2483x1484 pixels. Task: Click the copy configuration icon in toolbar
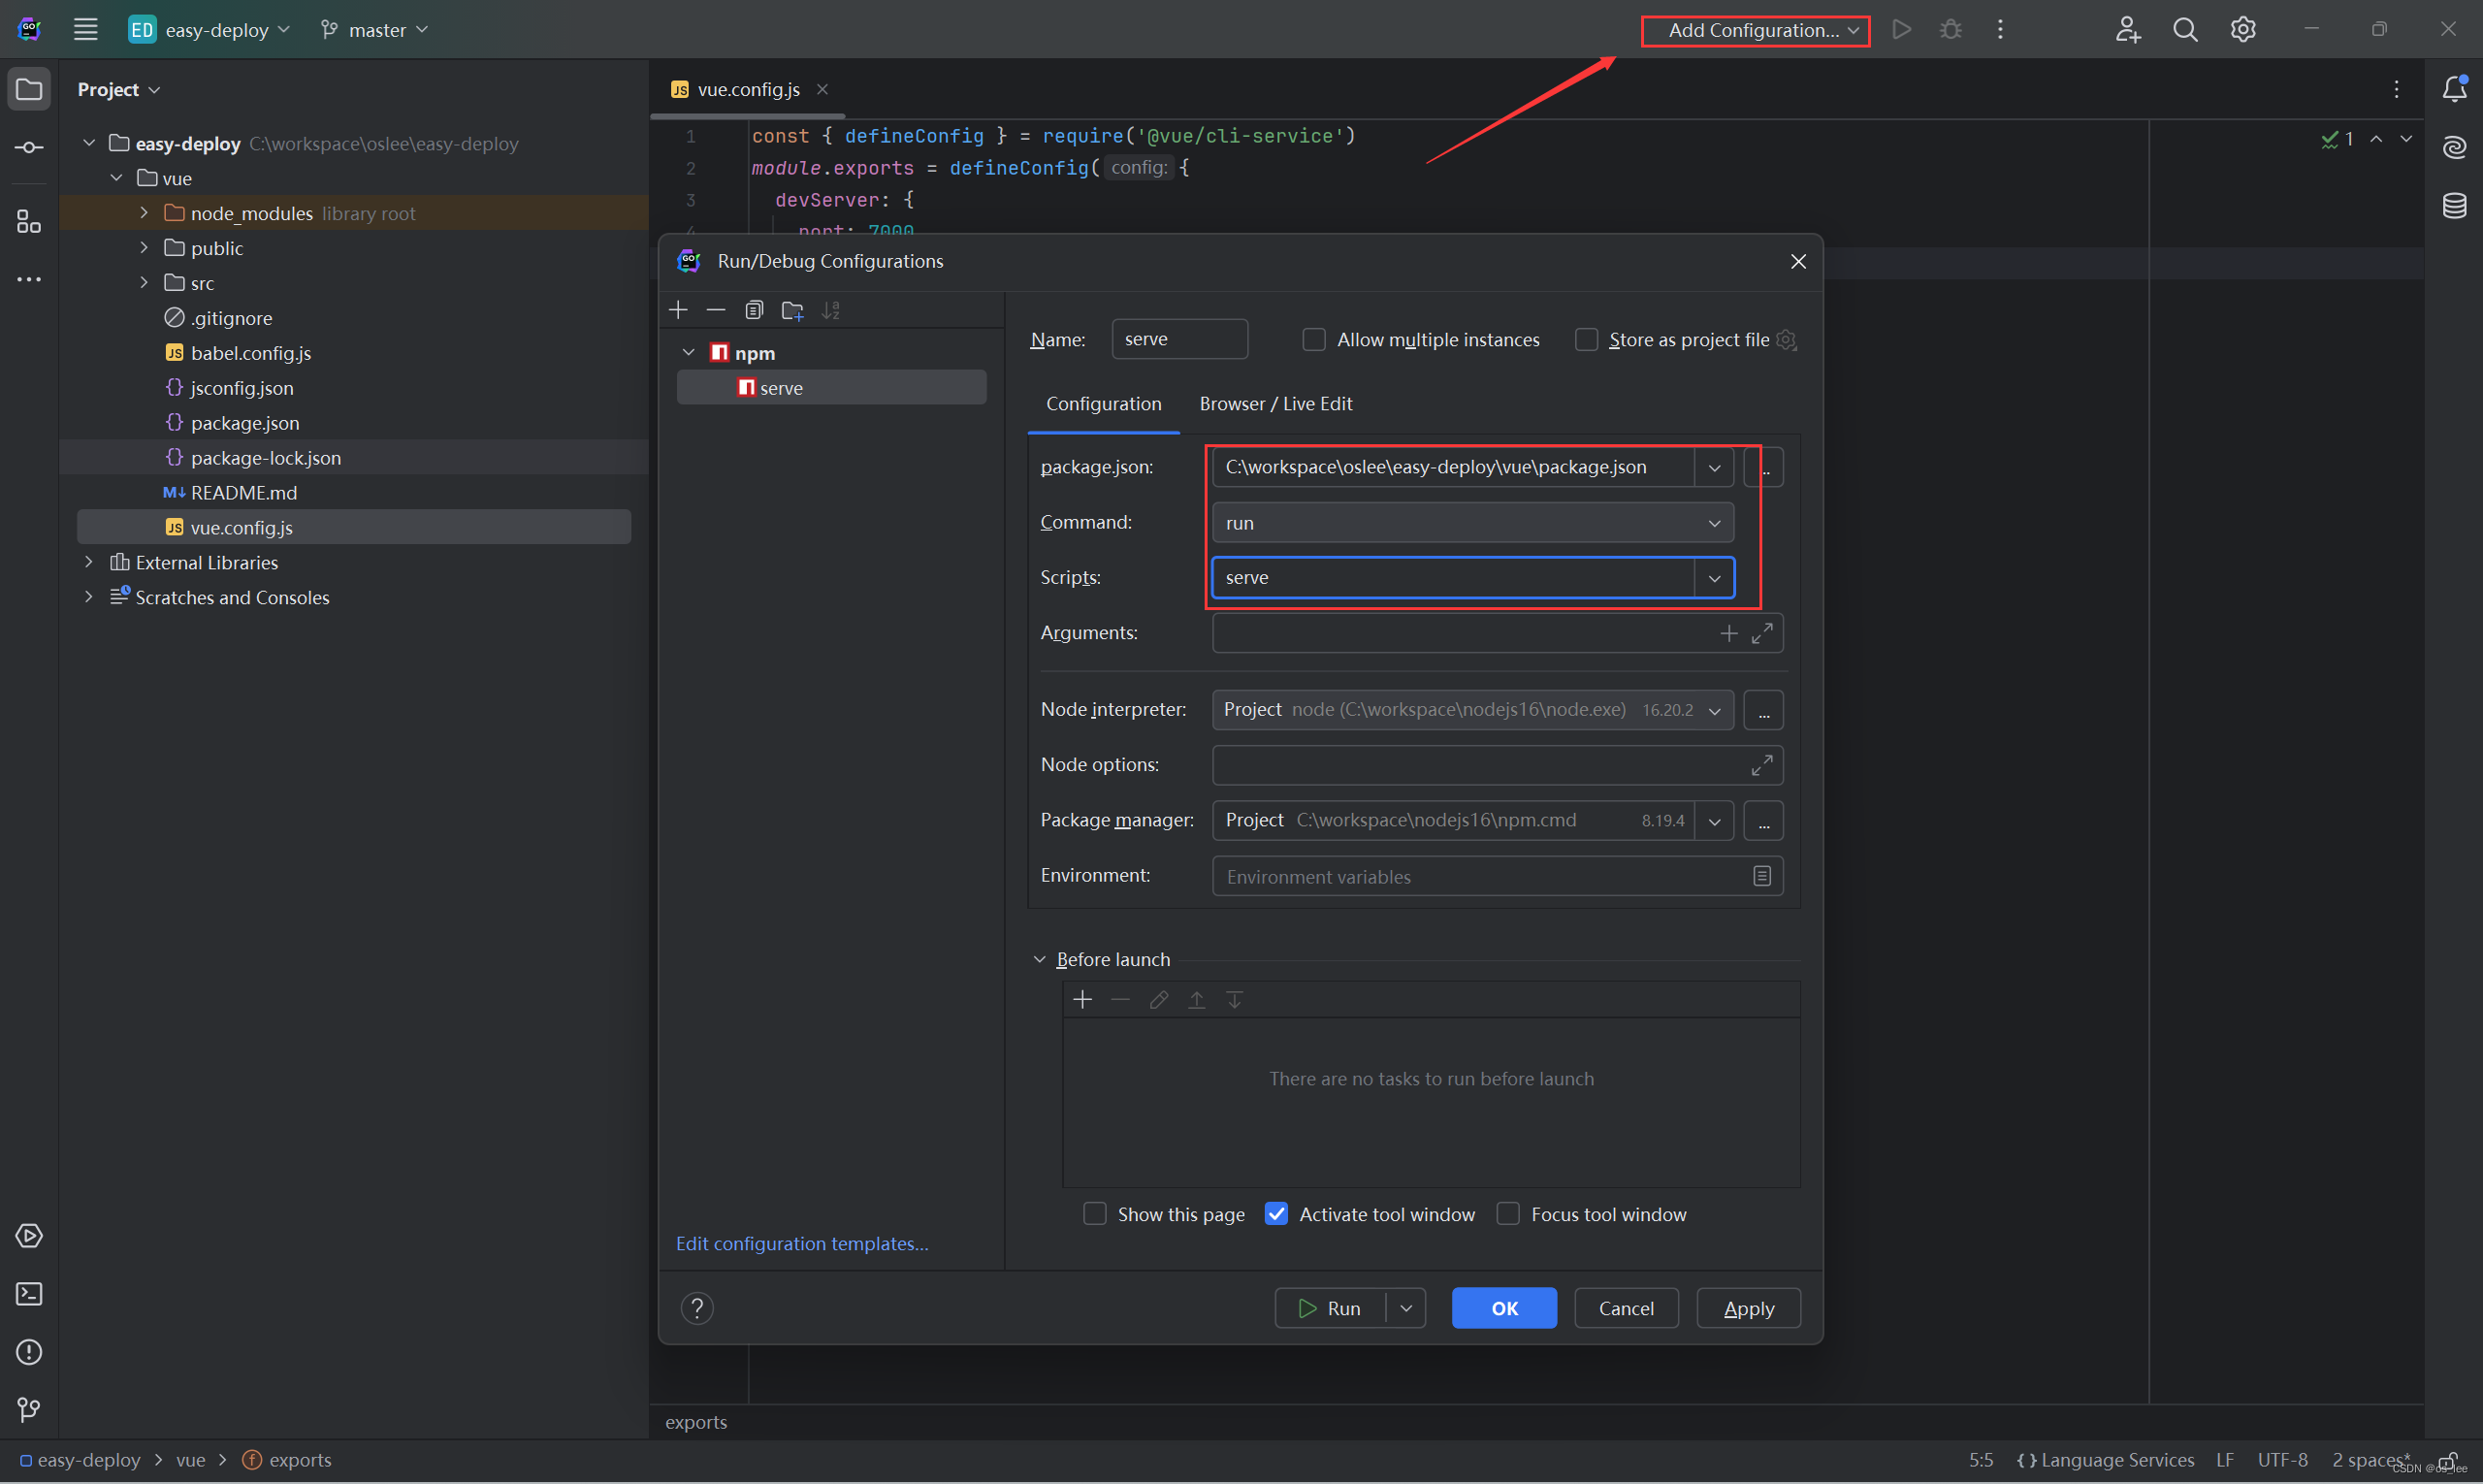click(756, 309)
